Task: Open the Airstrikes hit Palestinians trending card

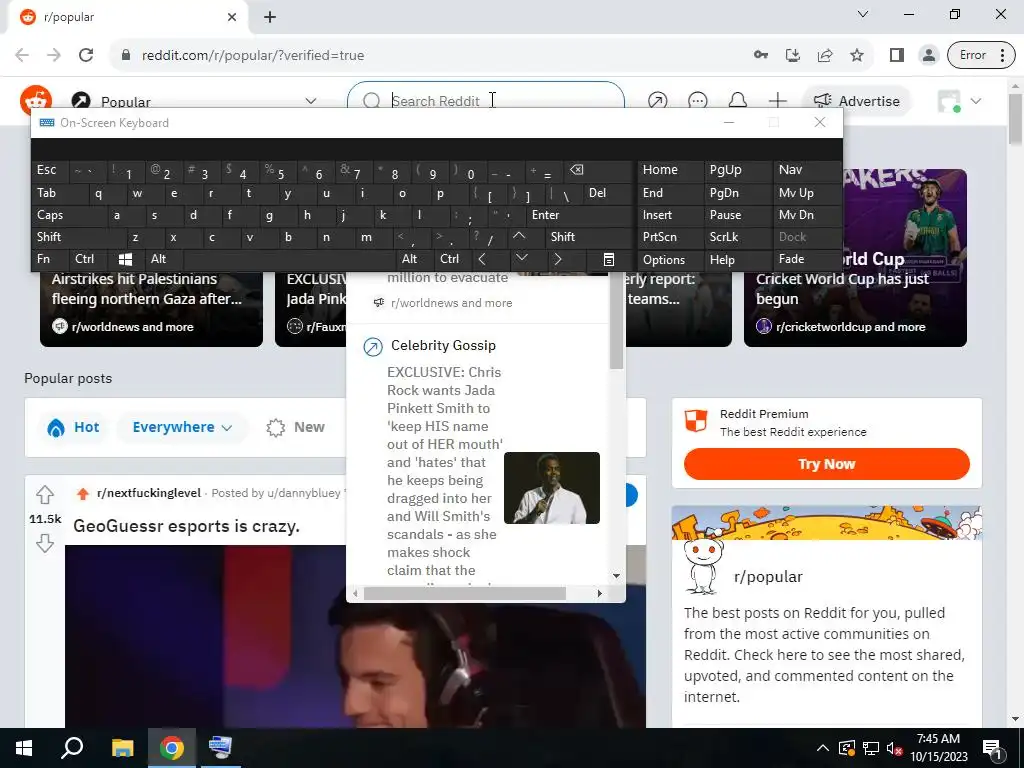Action: click(152, 308)
